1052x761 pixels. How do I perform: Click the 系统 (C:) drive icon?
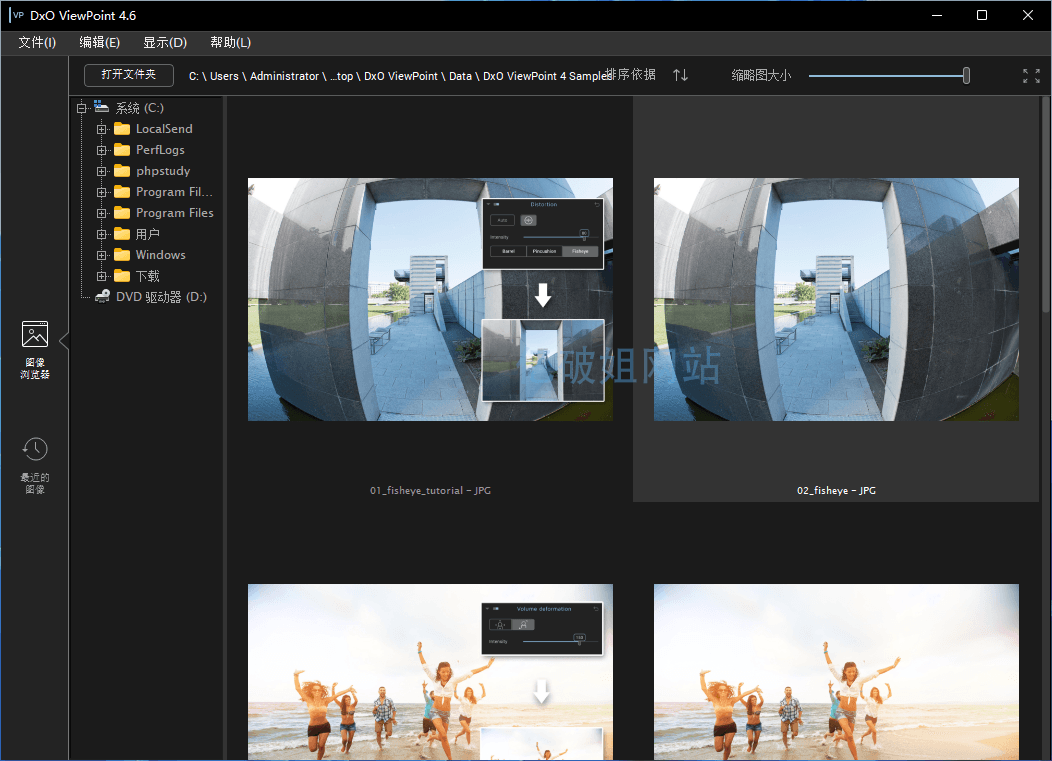(101, 107)
